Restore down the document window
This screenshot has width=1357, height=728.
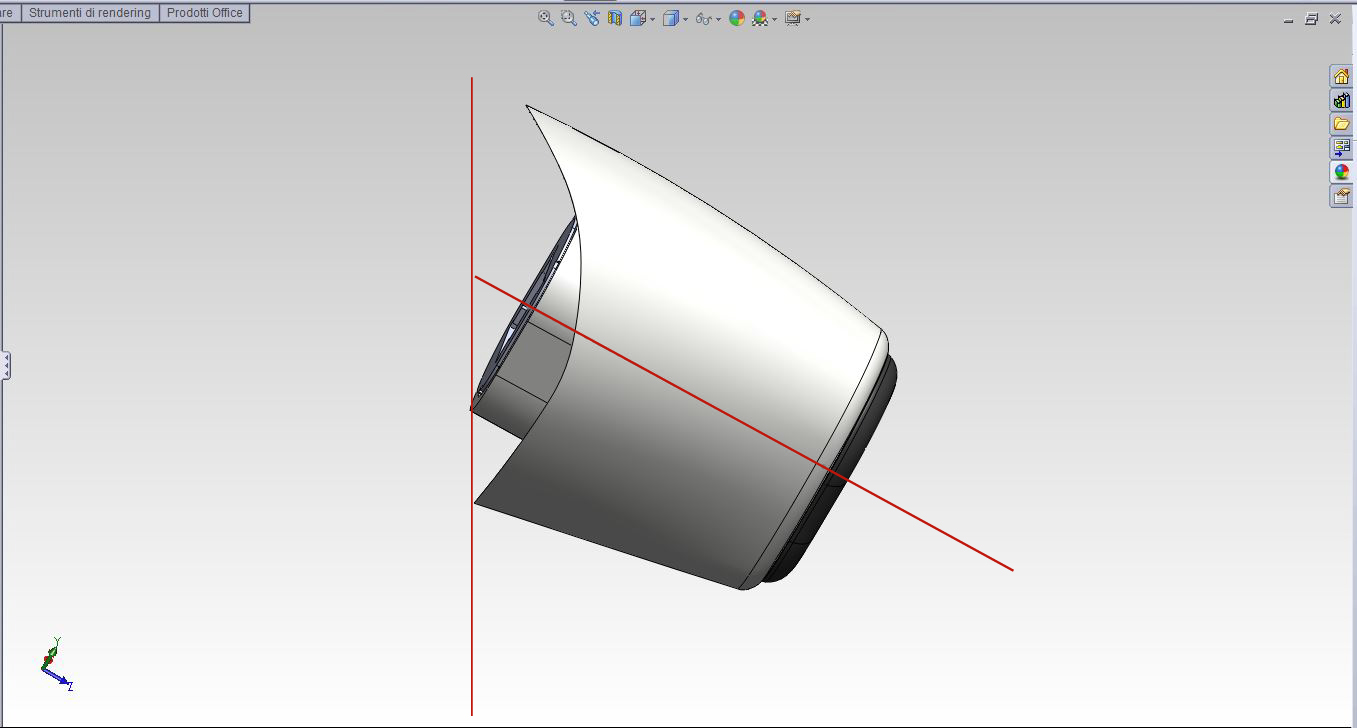[1312, 19]
